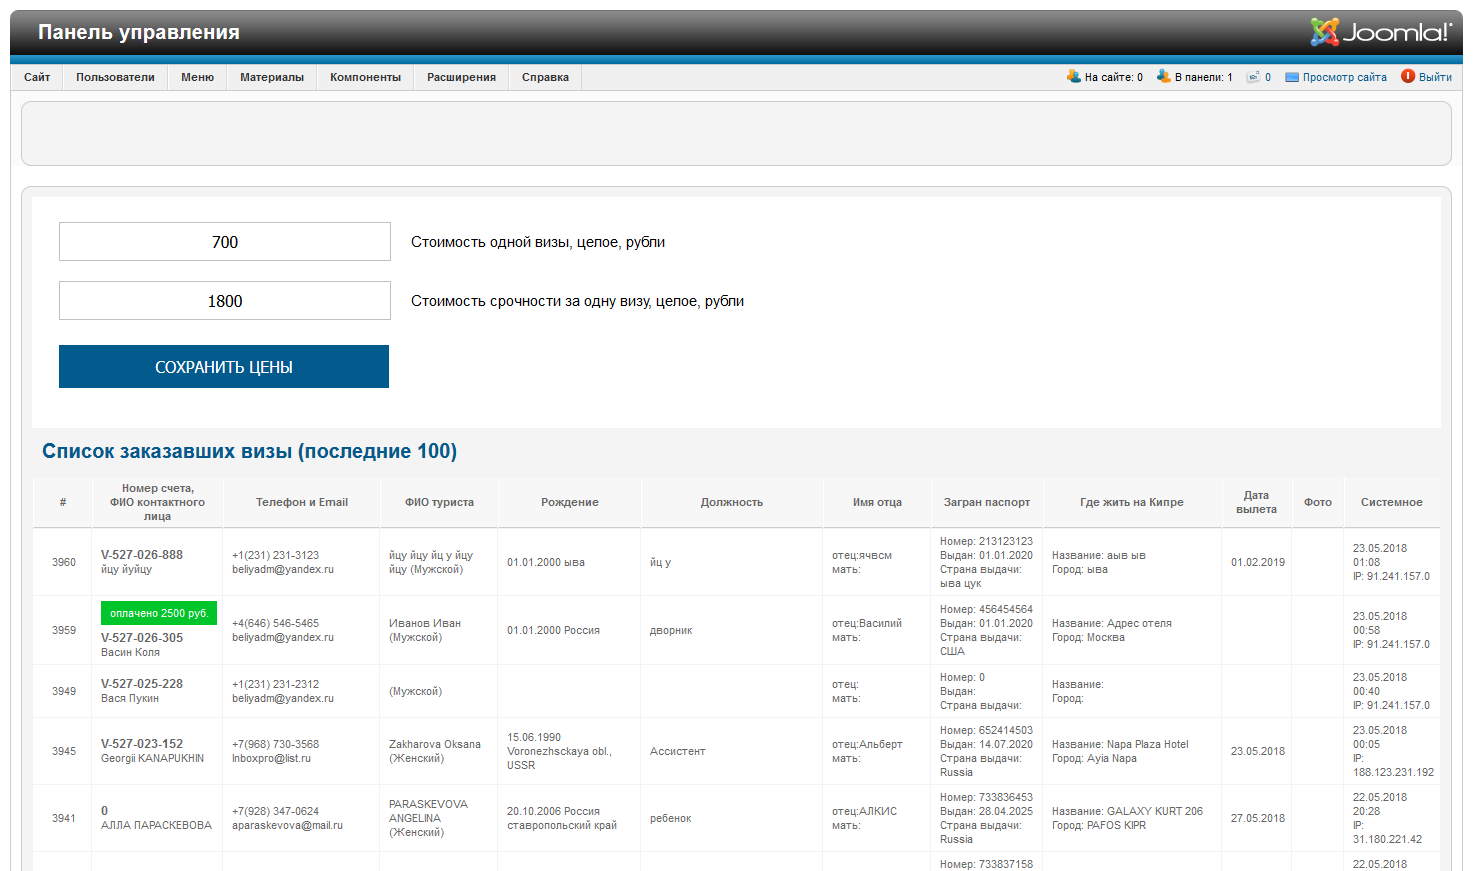Click the СОХРАНИТЬ ЦЕНЫ button
This screenshot has width=1473, height=871.
click(x=224, y=367)
